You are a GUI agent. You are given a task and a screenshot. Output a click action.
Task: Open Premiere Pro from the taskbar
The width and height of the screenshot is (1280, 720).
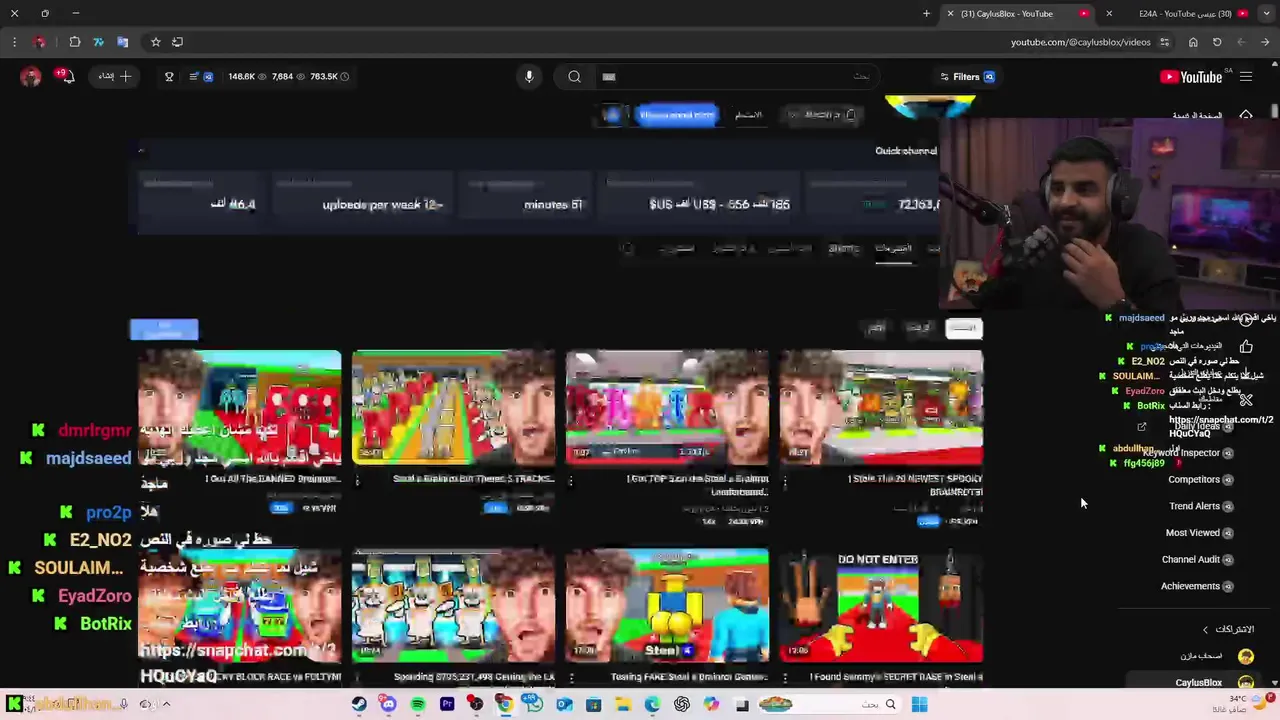447,704
